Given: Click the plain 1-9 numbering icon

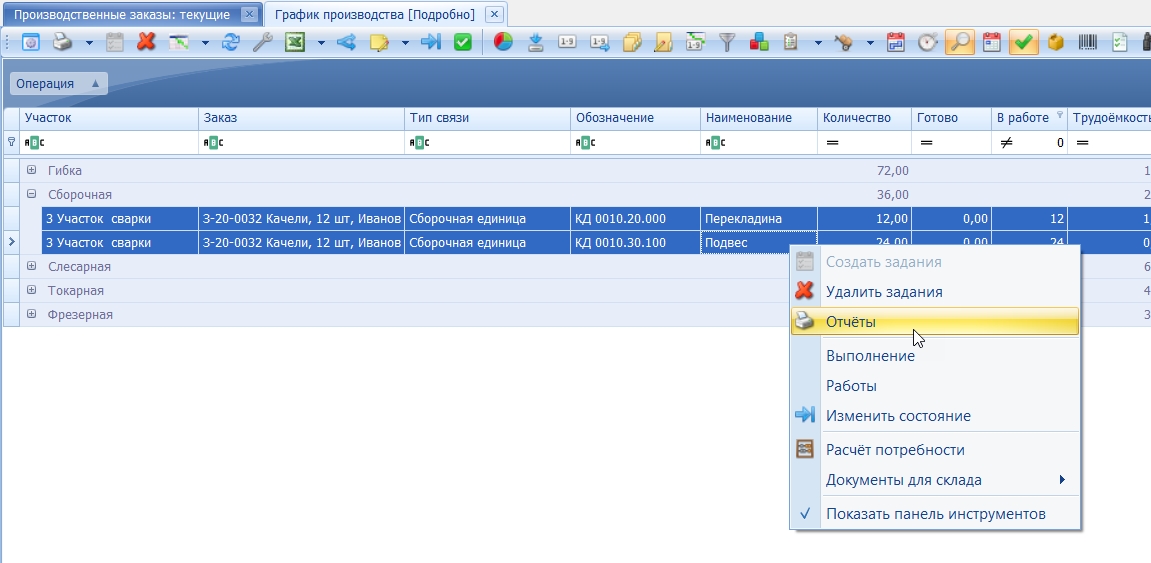Looking at the screenshot, I should click(567, 42).
